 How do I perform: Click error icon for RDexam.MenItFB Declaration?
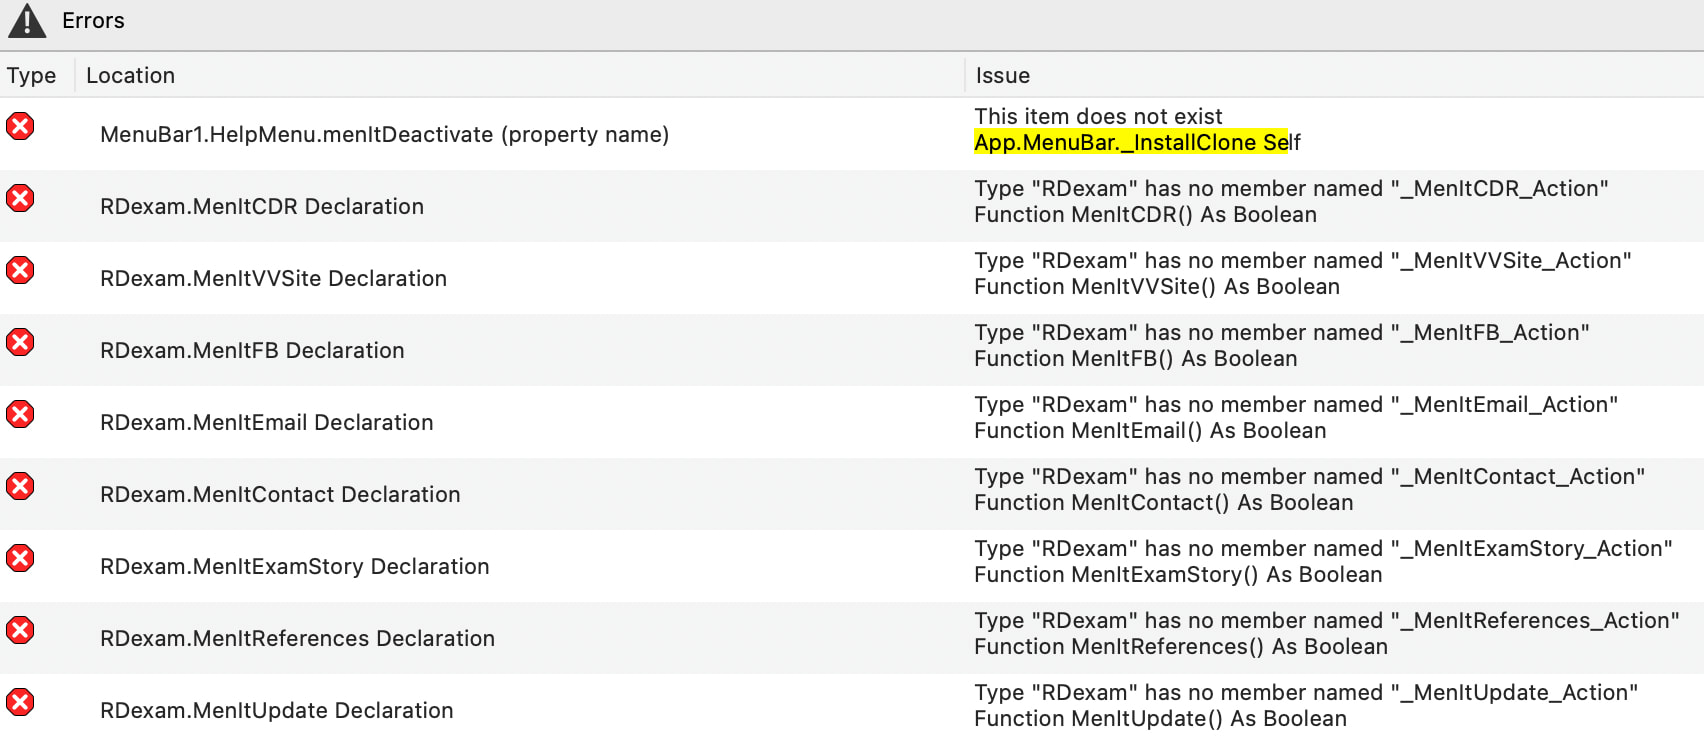[20, 342]
